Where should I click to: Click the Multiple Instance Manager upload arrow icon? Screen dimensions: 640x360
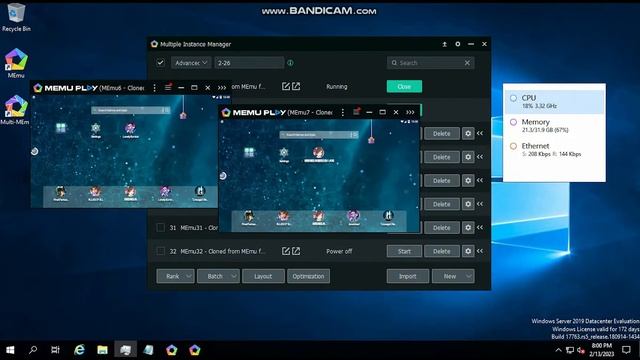coord(444,44)
